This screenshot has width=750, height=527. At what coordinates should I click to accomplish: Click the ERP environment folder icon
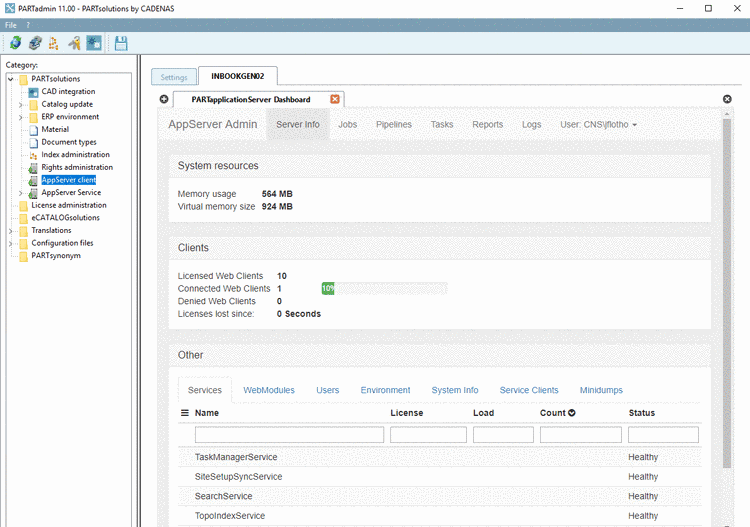pyautogui.click(x=33, y=117)
